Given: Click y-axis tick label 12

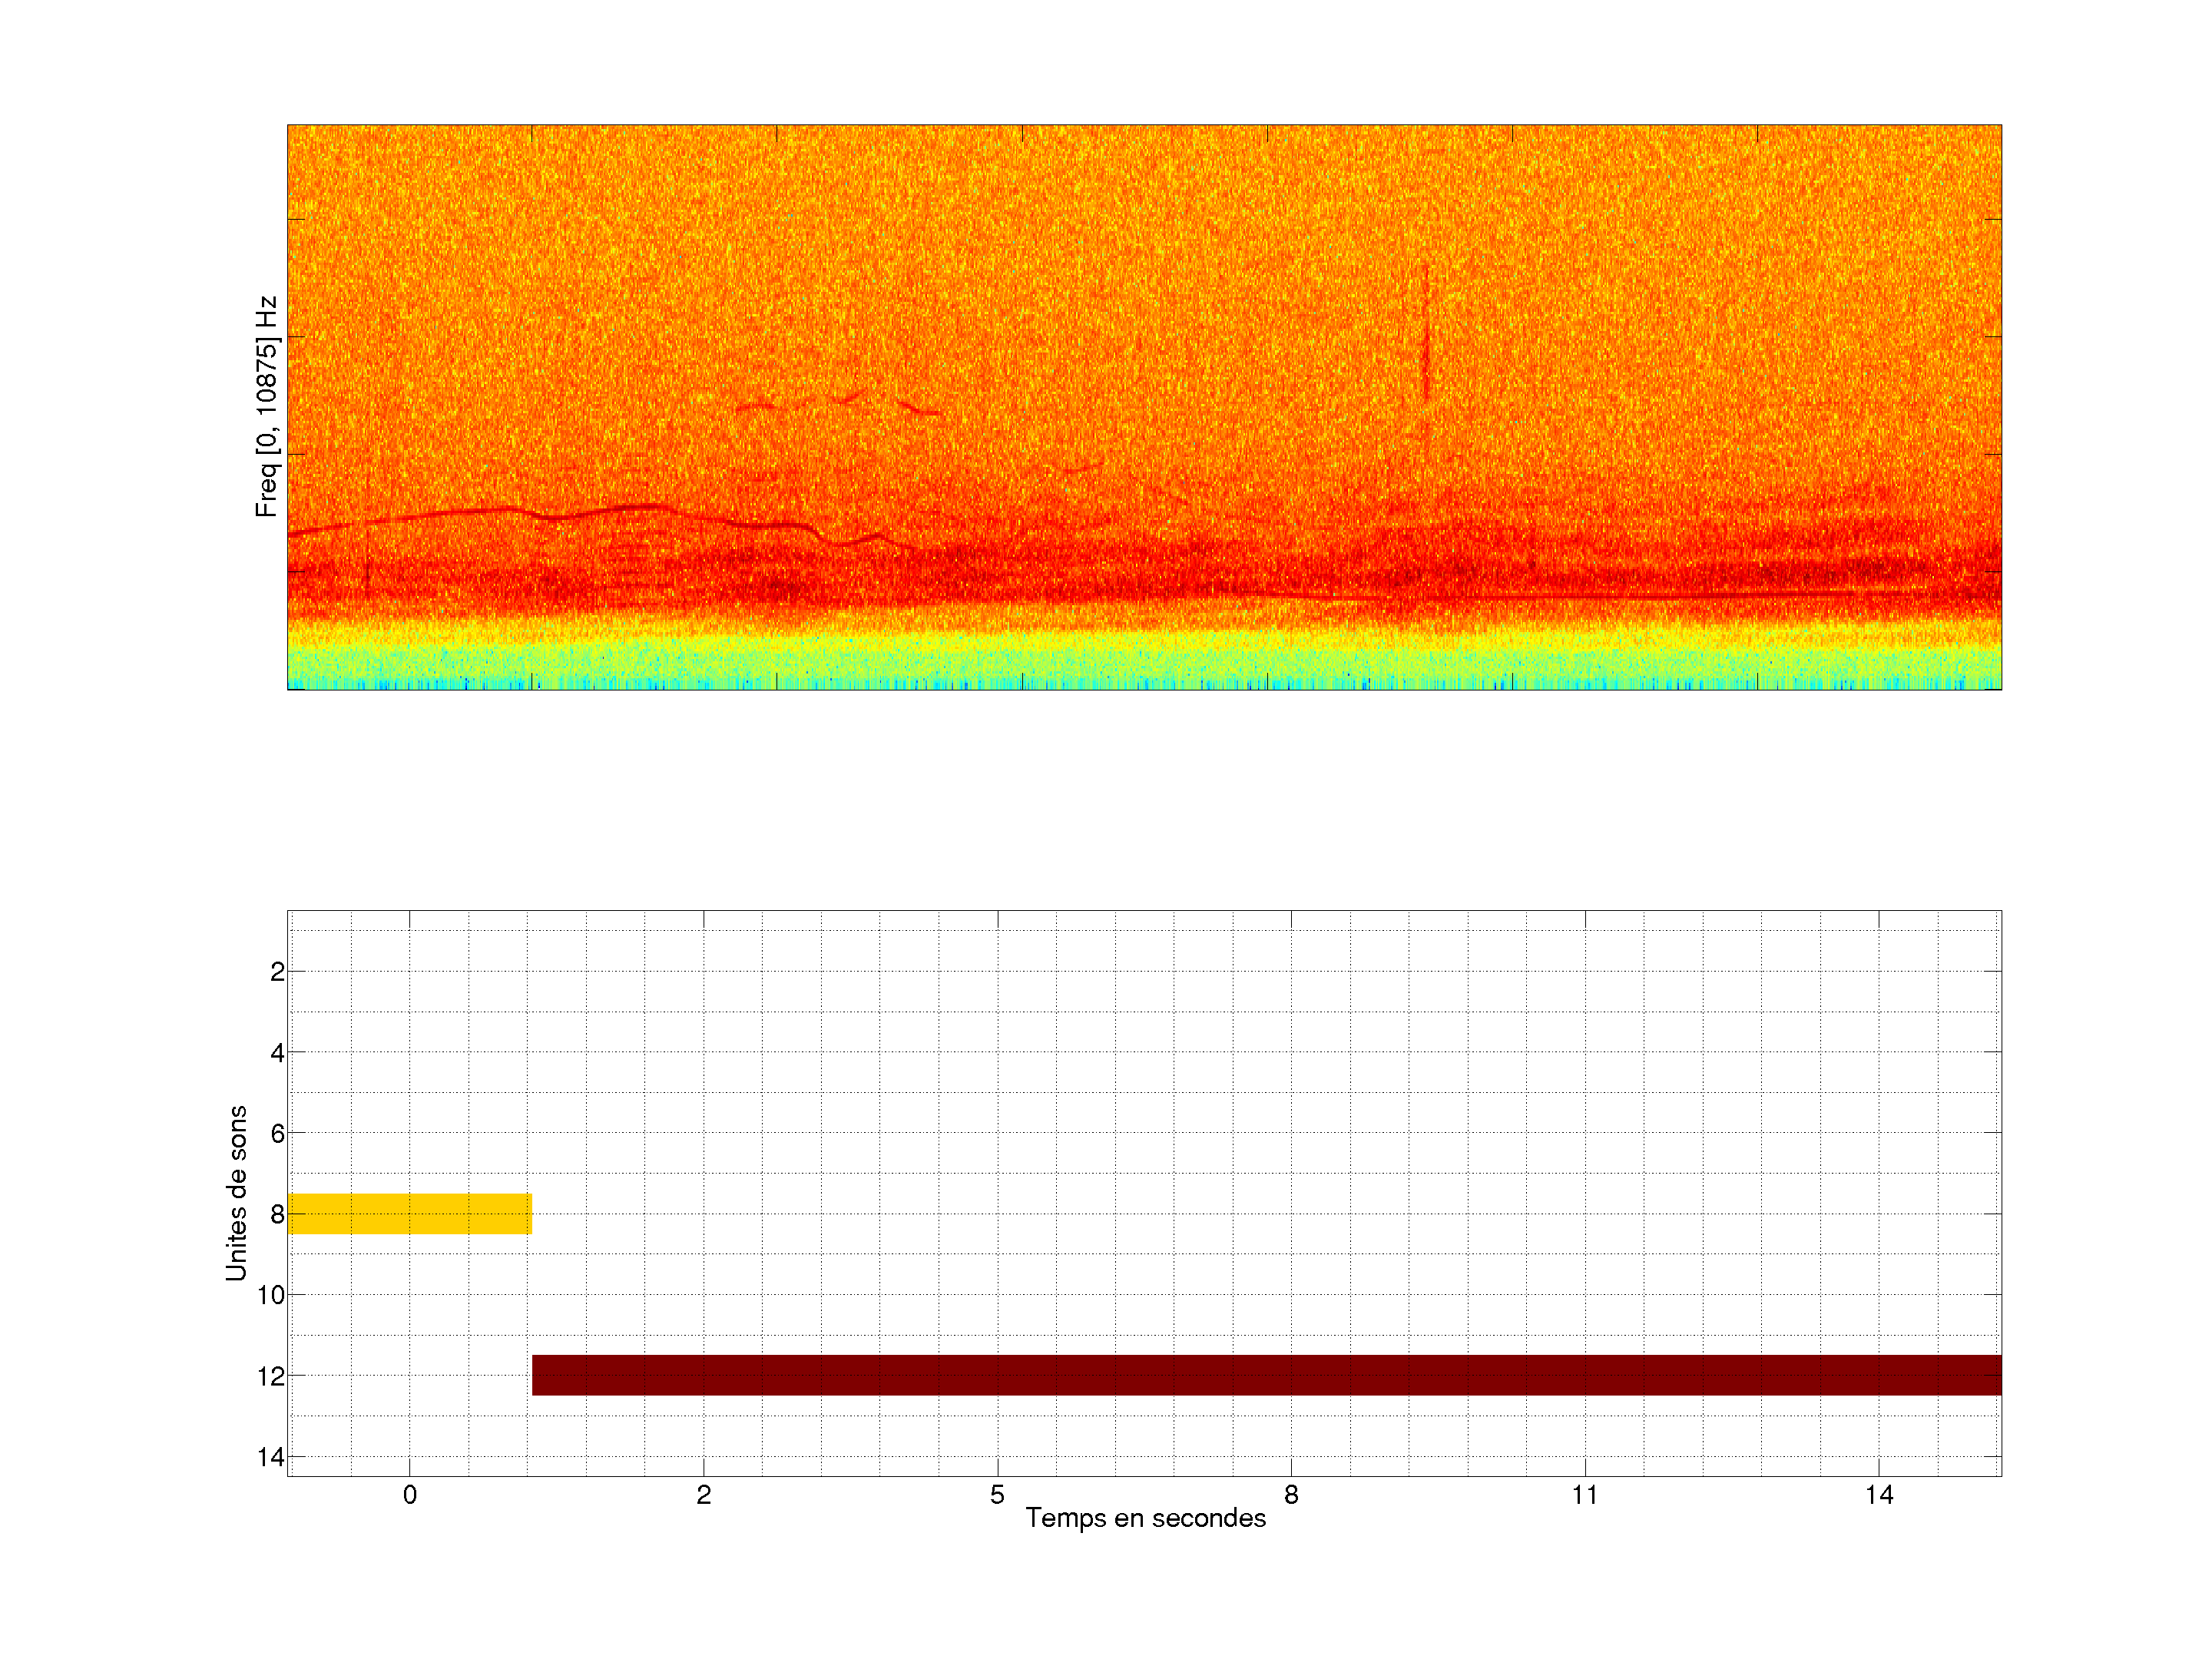Looking at the screenshot, I should click(x=271, y=1377).
